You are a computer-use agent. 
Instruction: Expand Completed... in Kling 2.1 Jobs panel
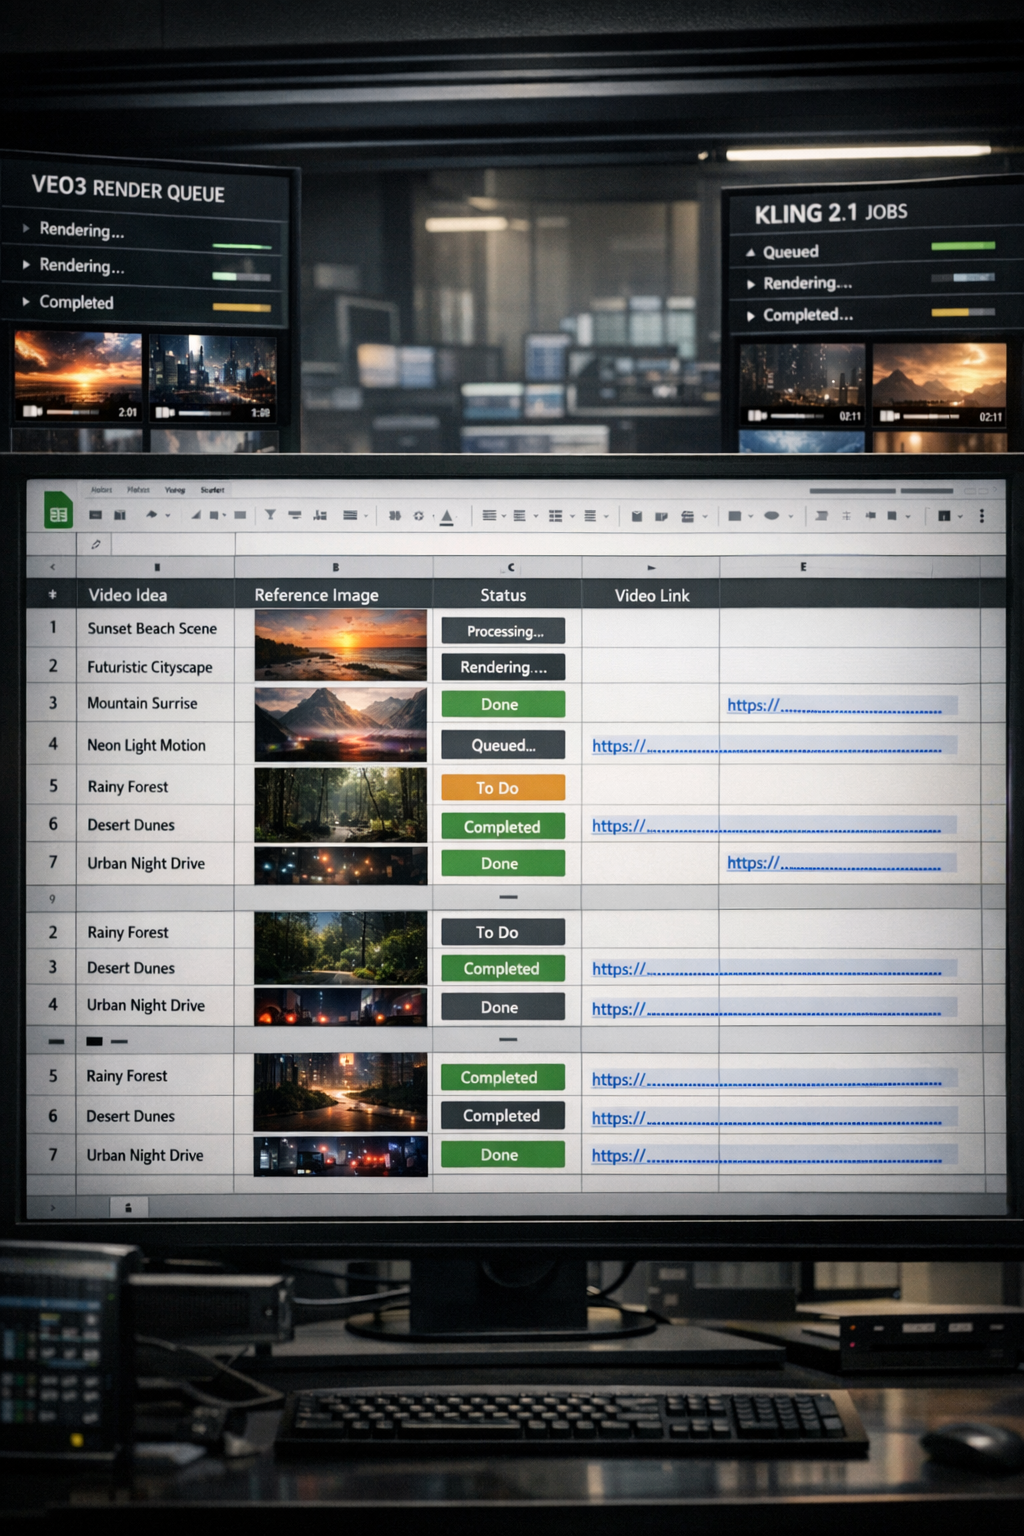750,315
